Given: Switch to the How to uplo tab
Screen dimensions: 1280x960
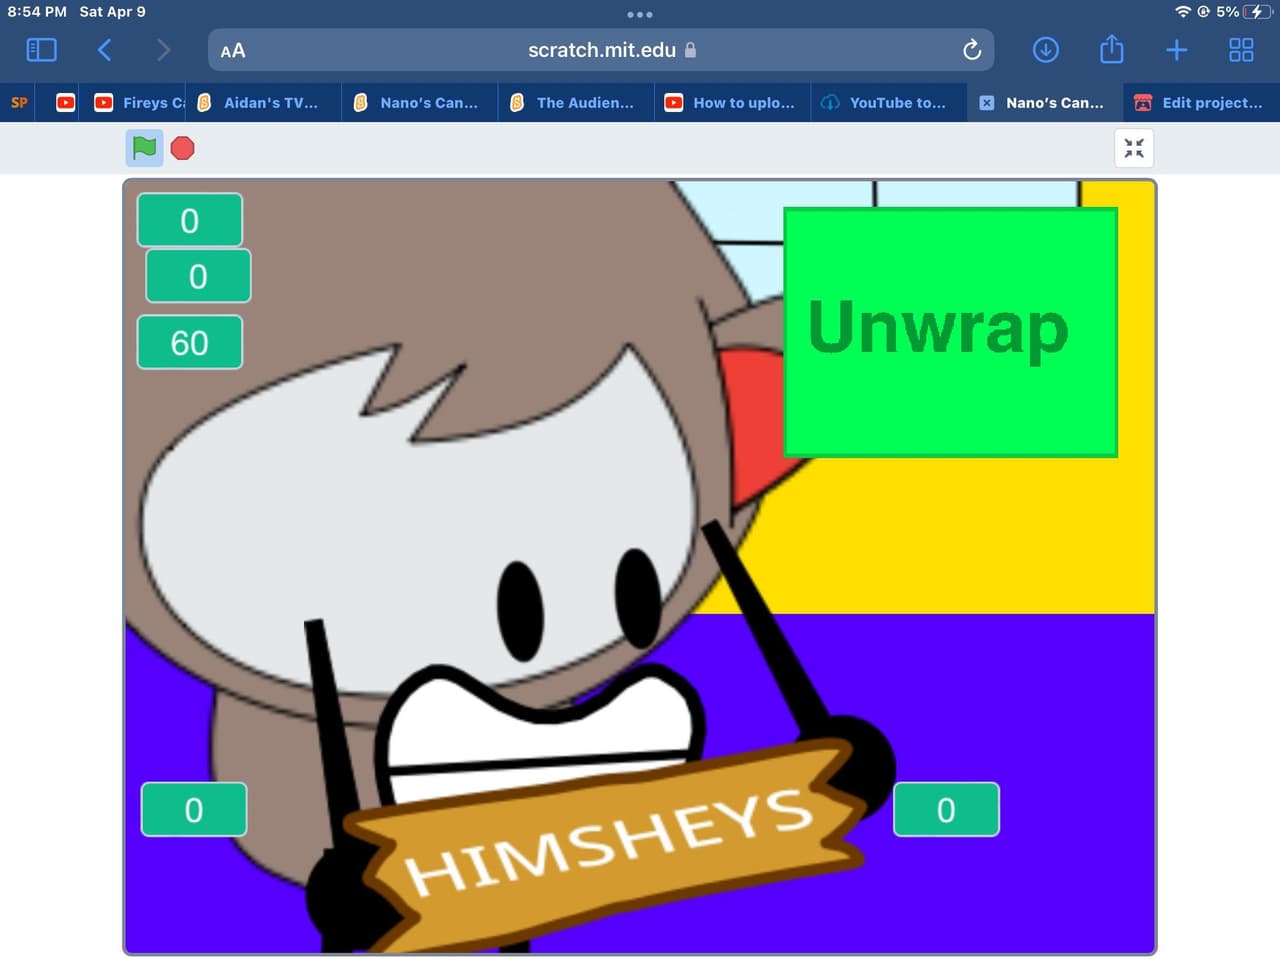Looking at the screenshot, I should (733, 102).
